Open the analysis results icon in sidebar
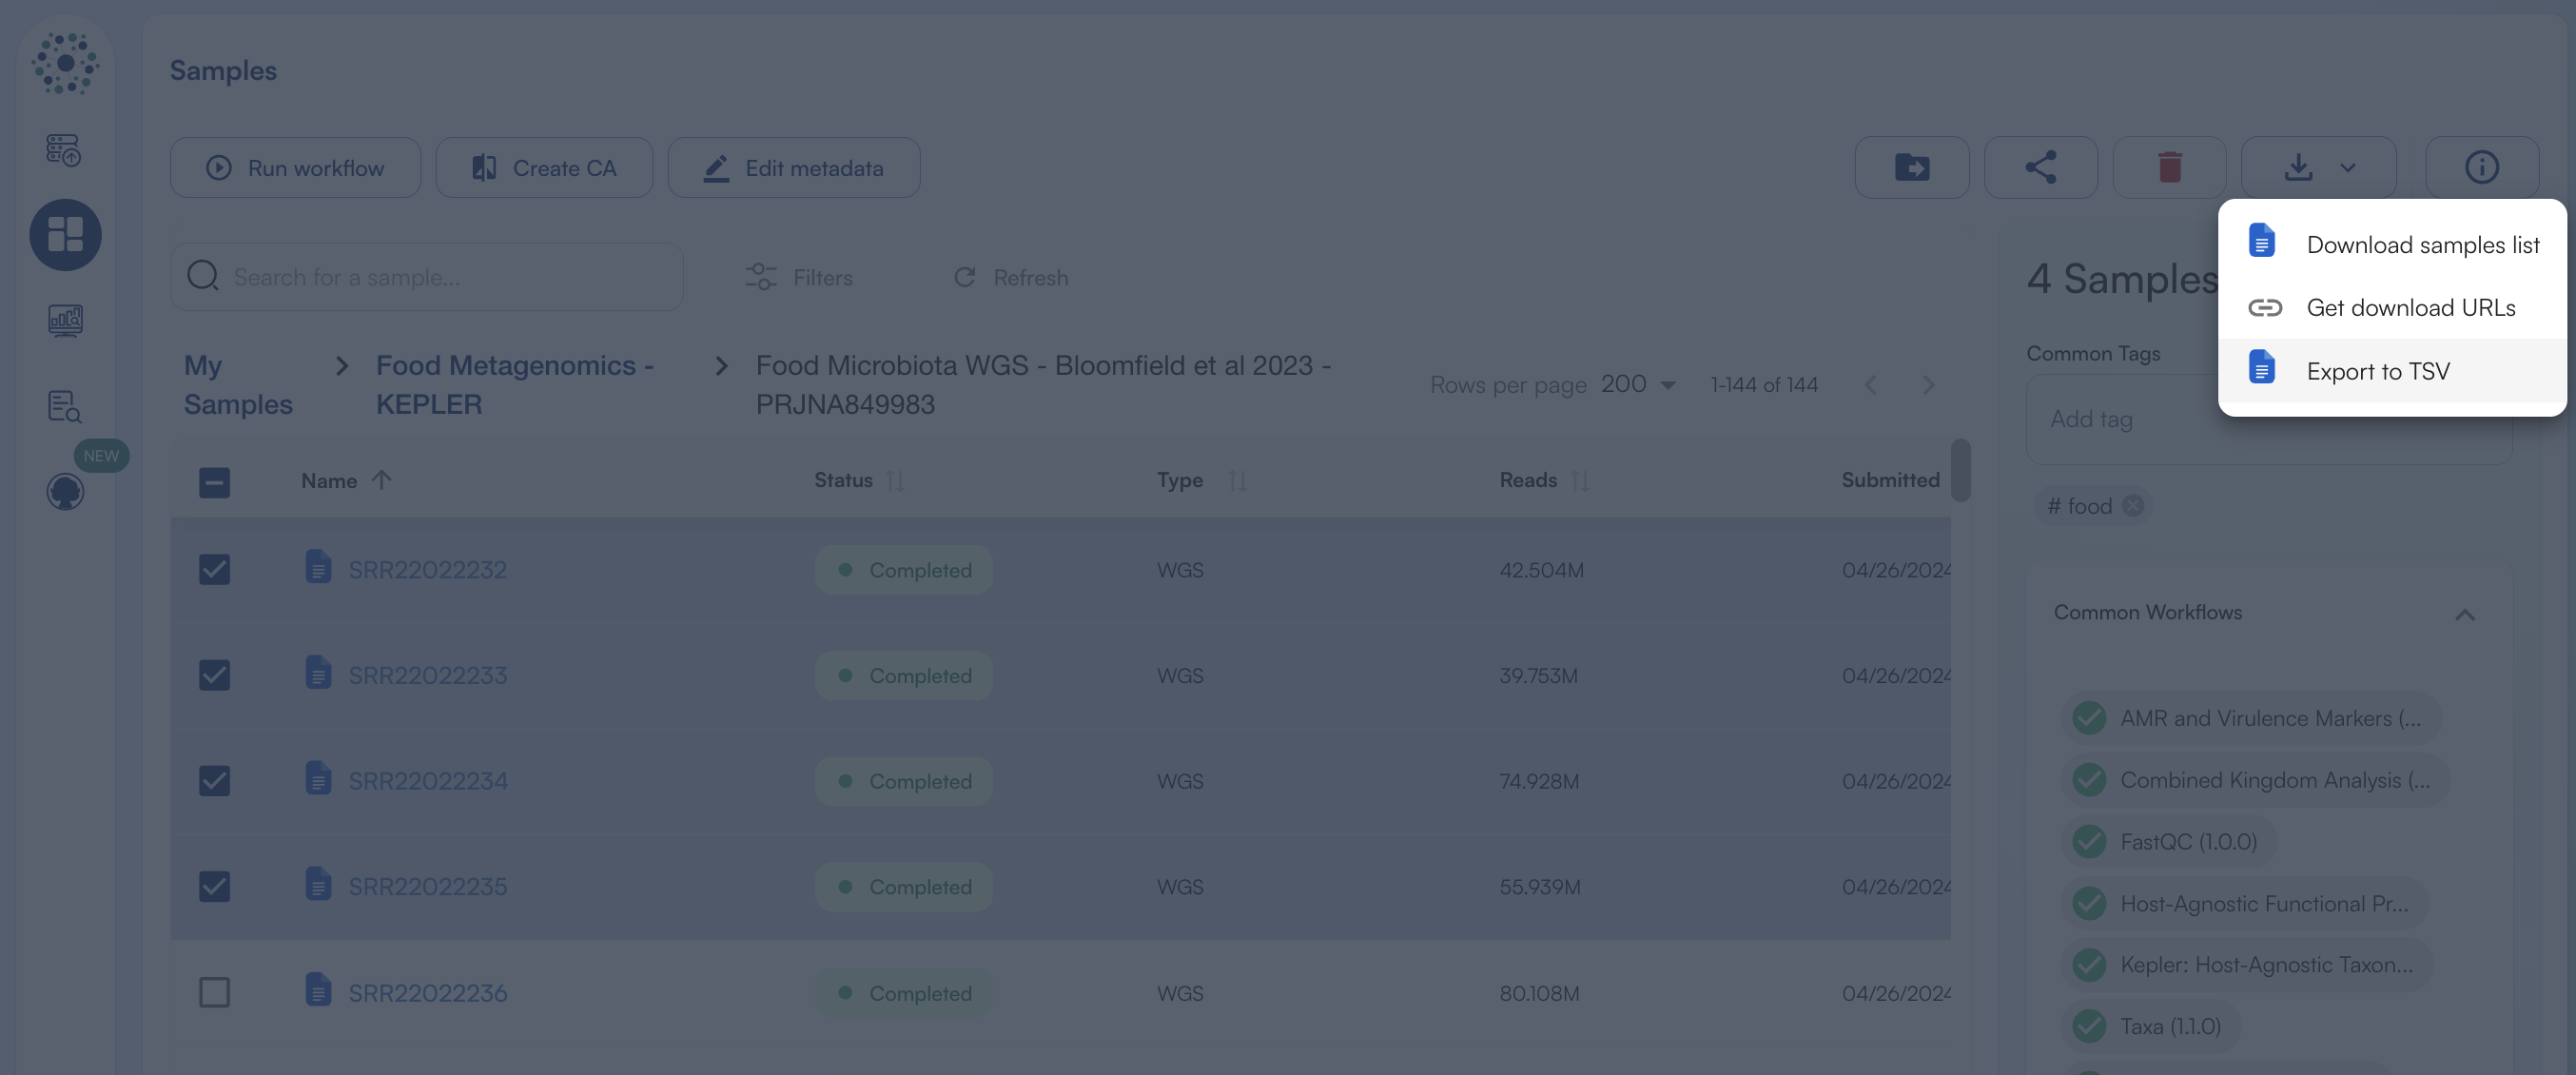The image size is (2576, 1075). [64, 321]
